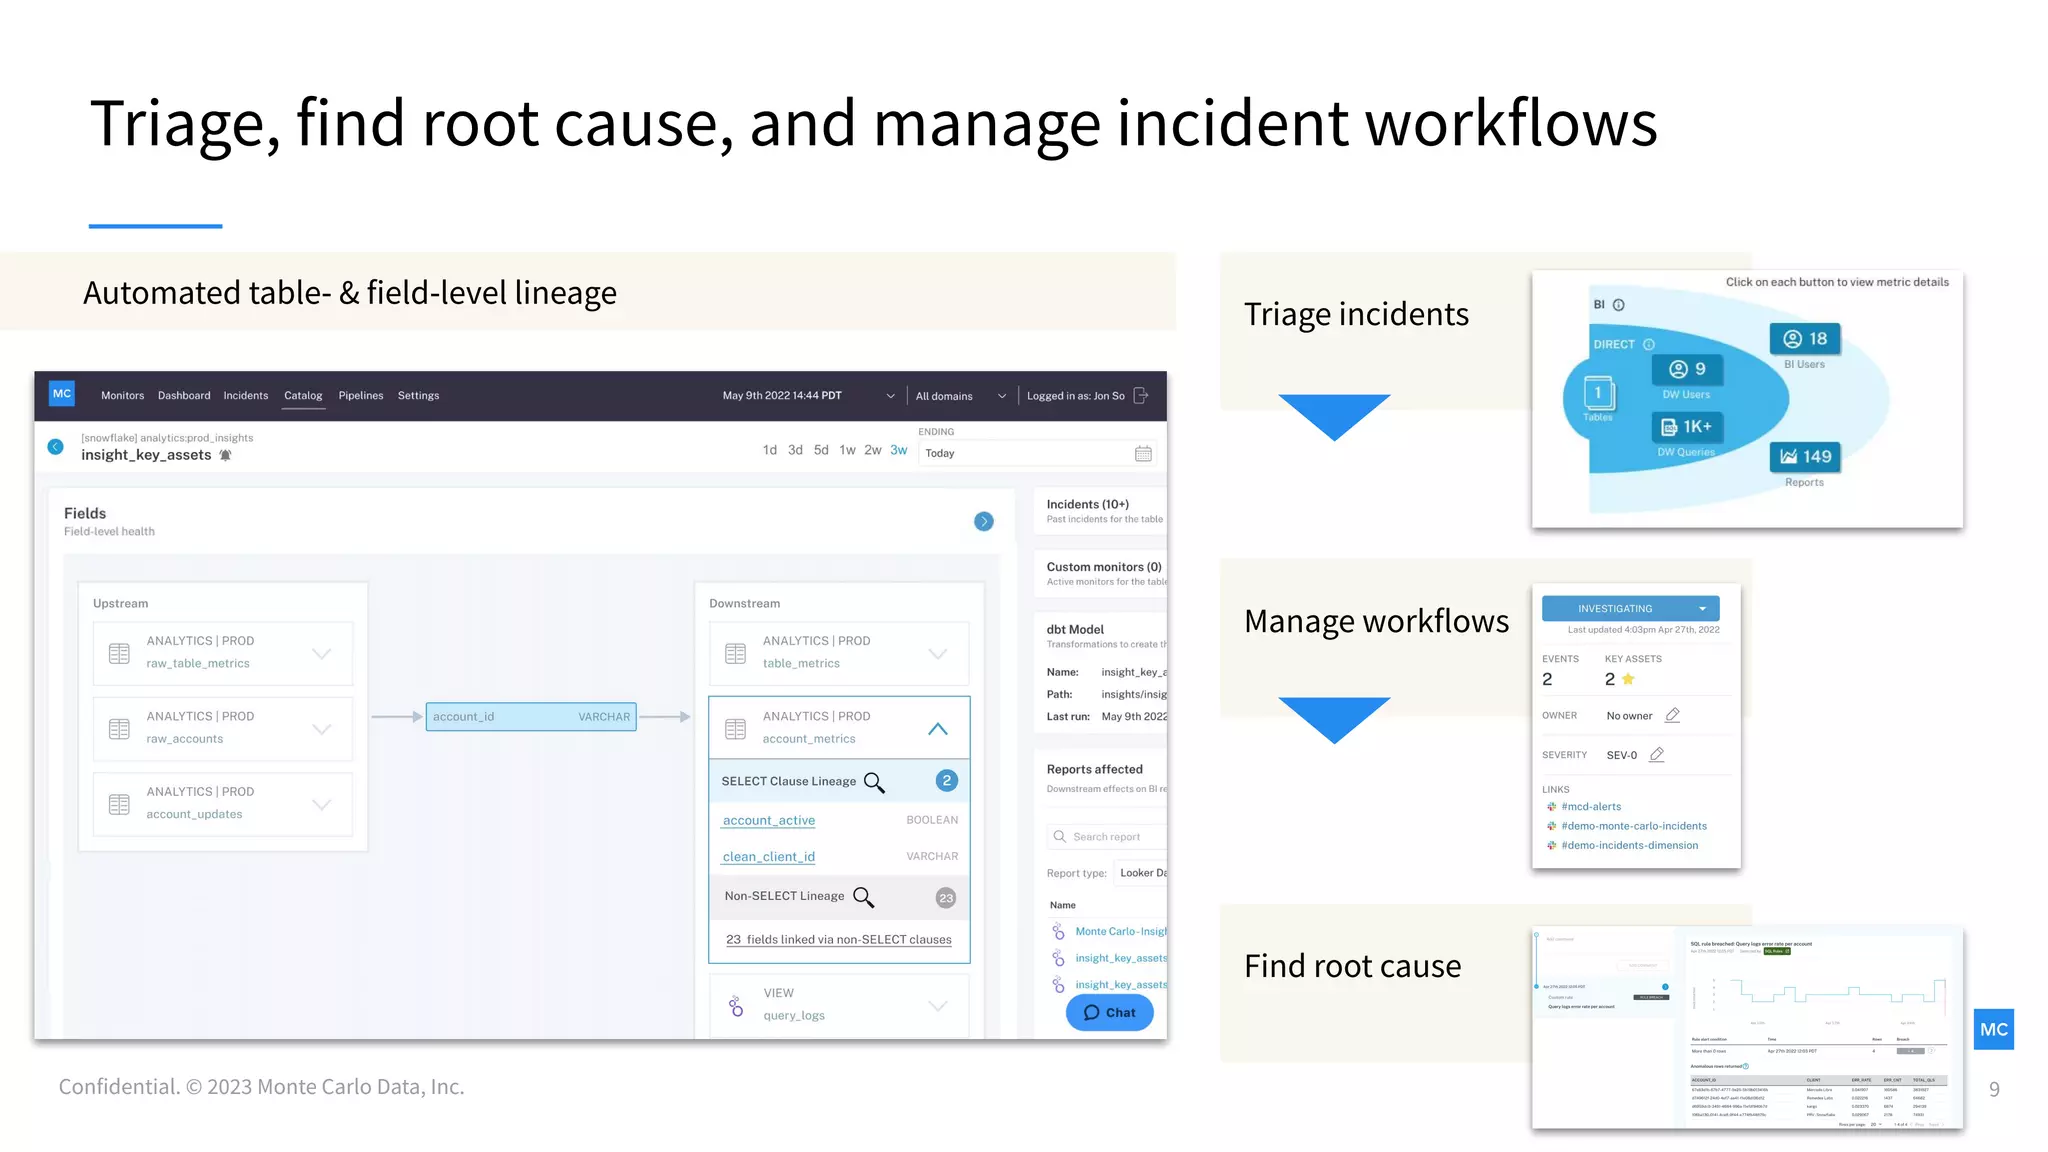
Task: Click the blue back arrow icon
Action: pyautogui.click(x=56, y=447)
